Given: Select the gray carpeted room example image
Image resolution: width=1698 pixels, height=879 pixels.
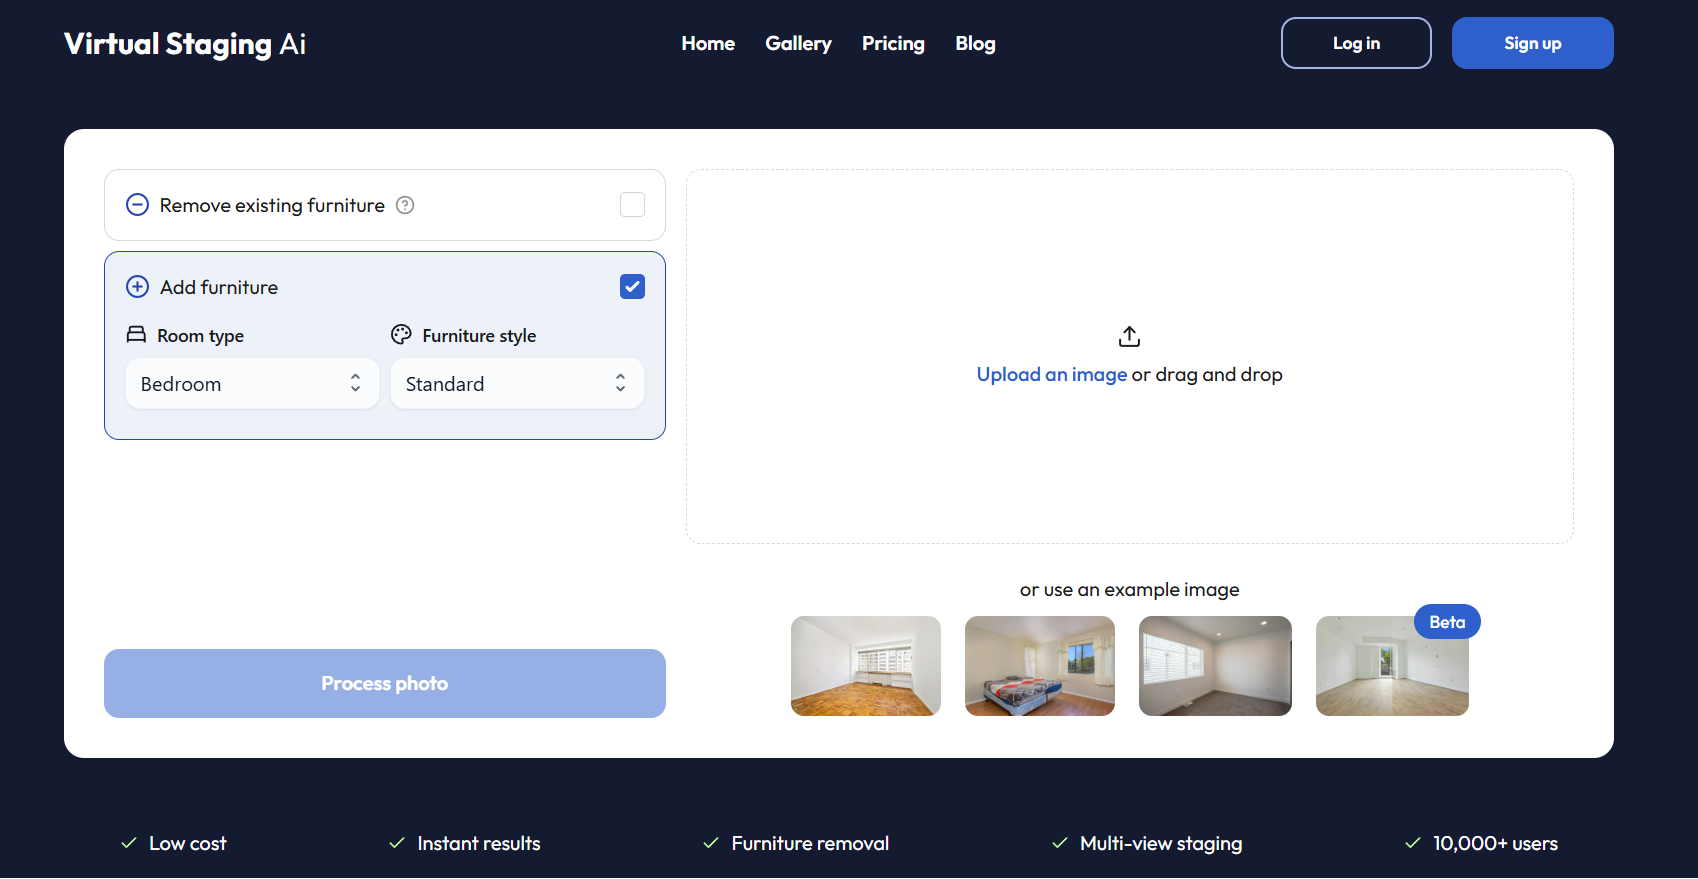Looking at the screenshot, I should (x=1215, y=666).
